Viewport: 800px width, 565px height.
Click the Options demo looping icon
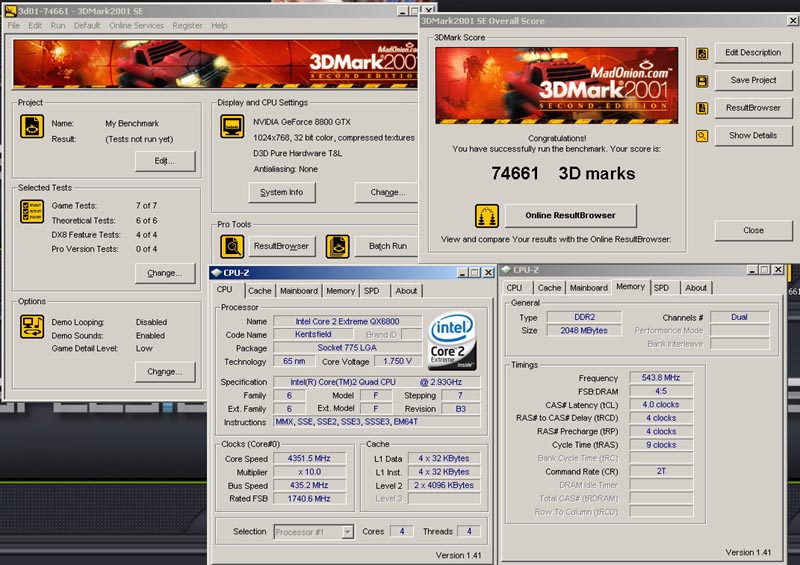(x=32, y=327)
